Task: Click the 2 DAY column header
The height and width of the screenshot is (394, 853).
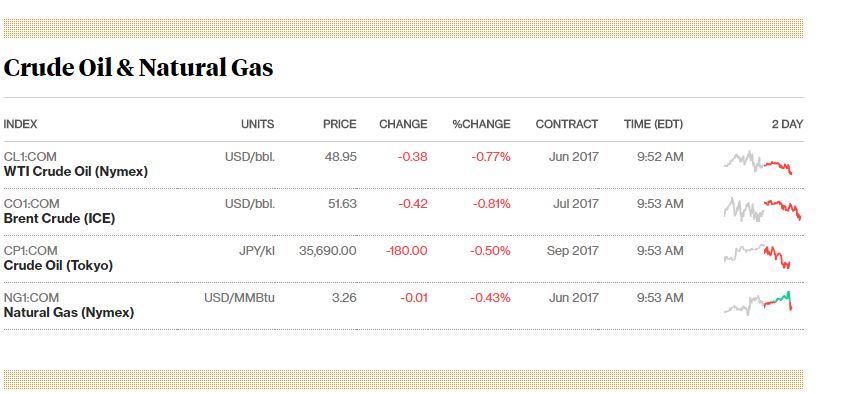Action: tap(787, 124)
